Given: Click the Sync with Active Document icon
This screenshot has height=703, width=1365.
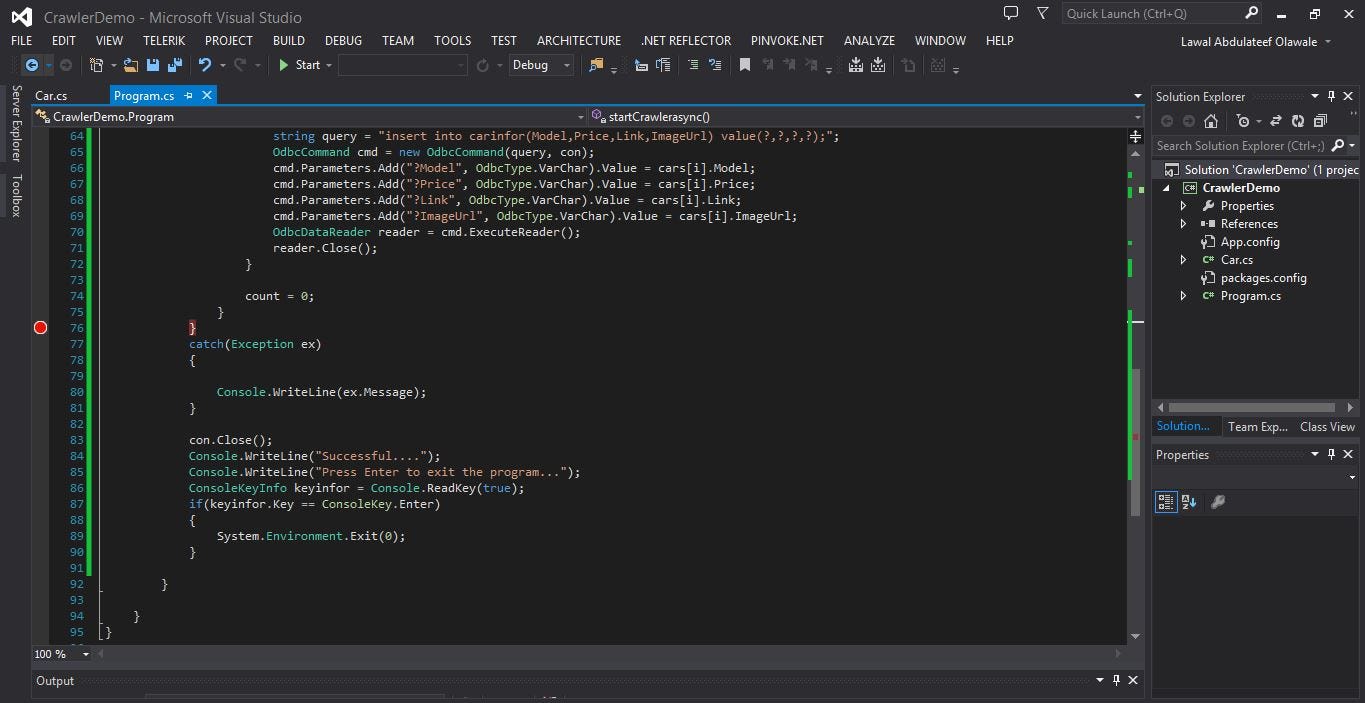Looking at the screenshot, I should 1276,121.
